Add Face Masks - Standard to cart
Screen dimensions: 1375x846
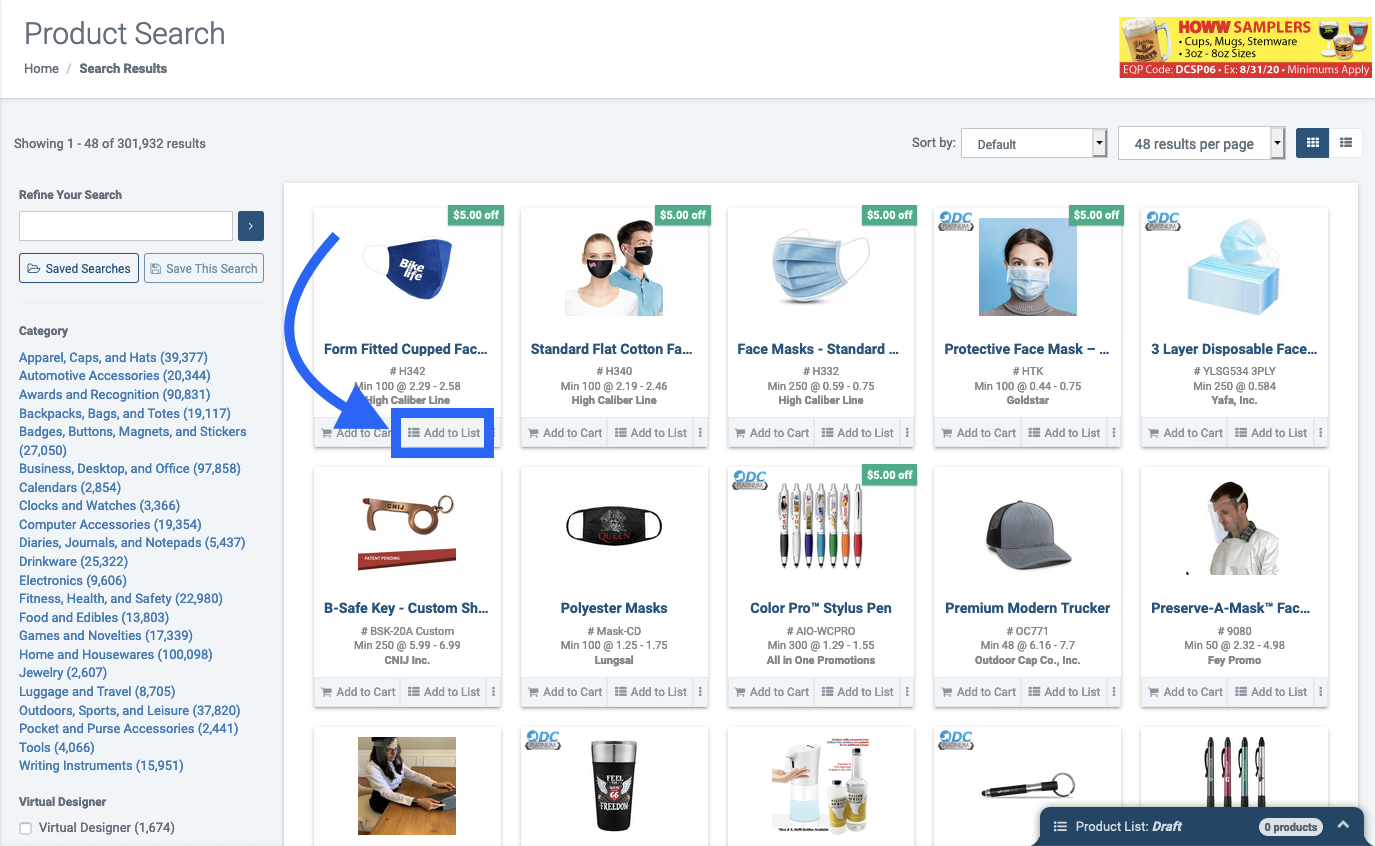tap(771, 433)
